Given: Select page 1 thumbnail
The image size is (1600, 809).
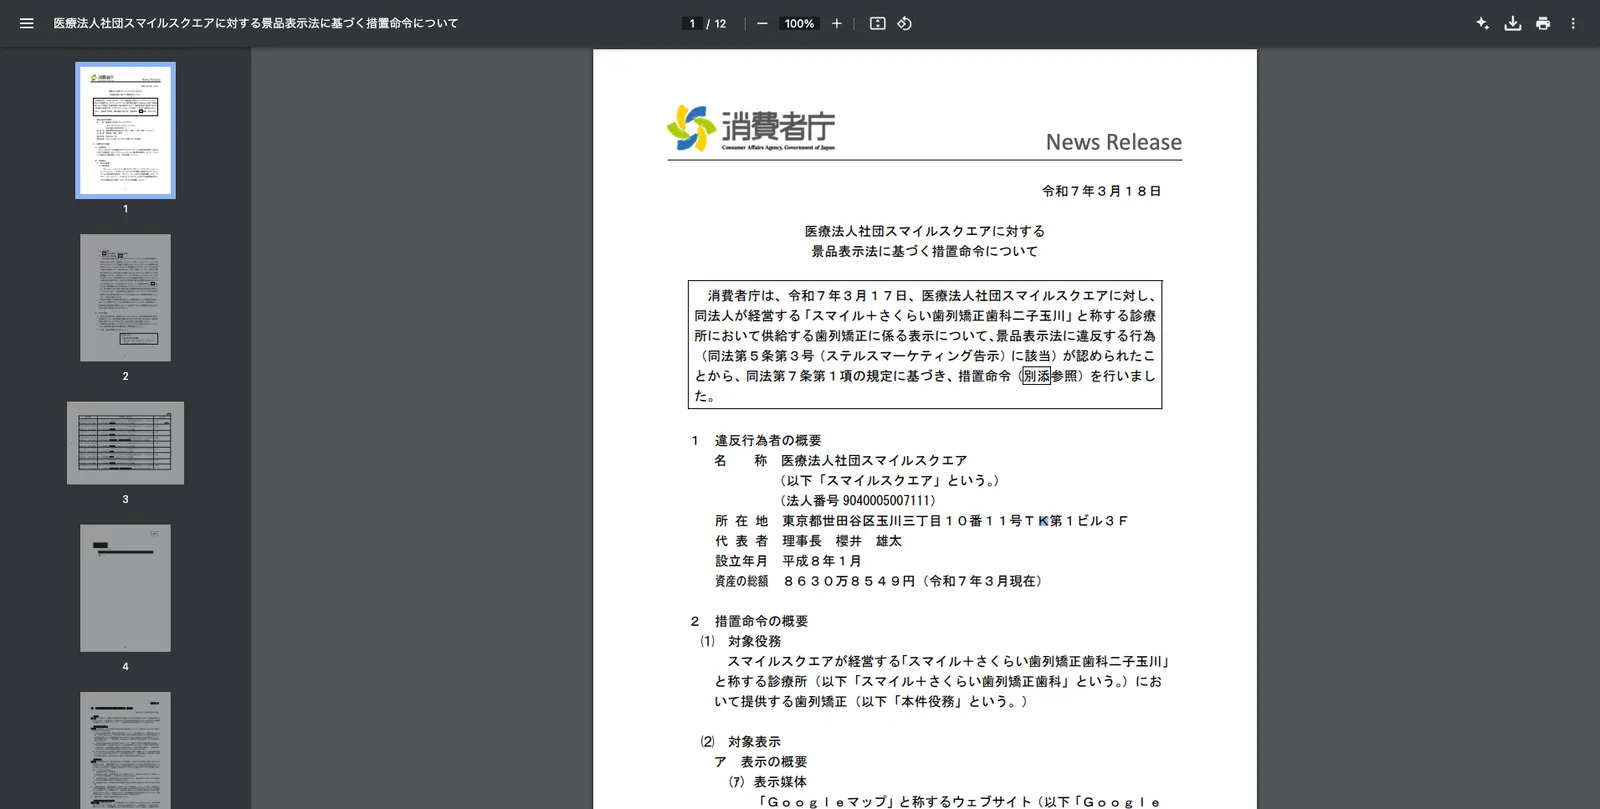Looking at the screenshot, I should pyautogui.click(x=125, y=130).
